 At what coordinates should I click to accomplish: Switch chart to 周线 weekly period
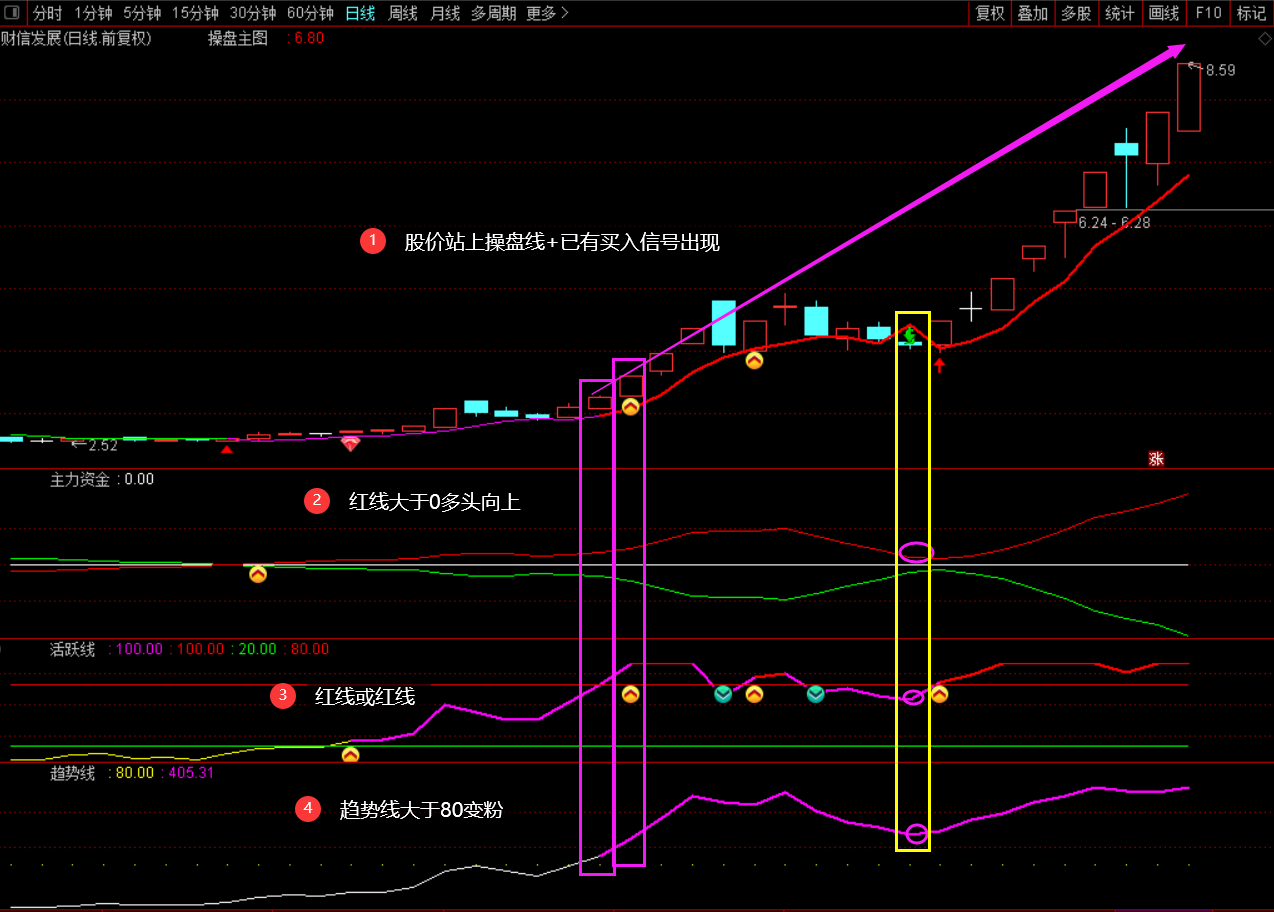point(403,13)
